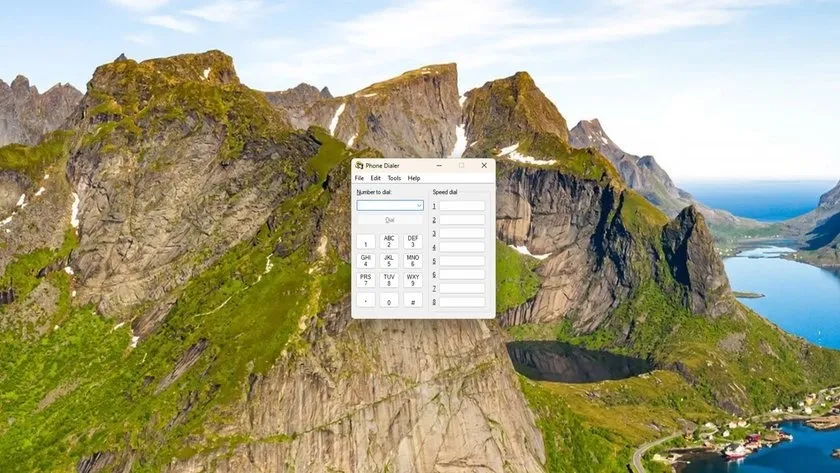Click the WXY 9 keypad button
Screen dimensions: 840x473
(412, 280)
